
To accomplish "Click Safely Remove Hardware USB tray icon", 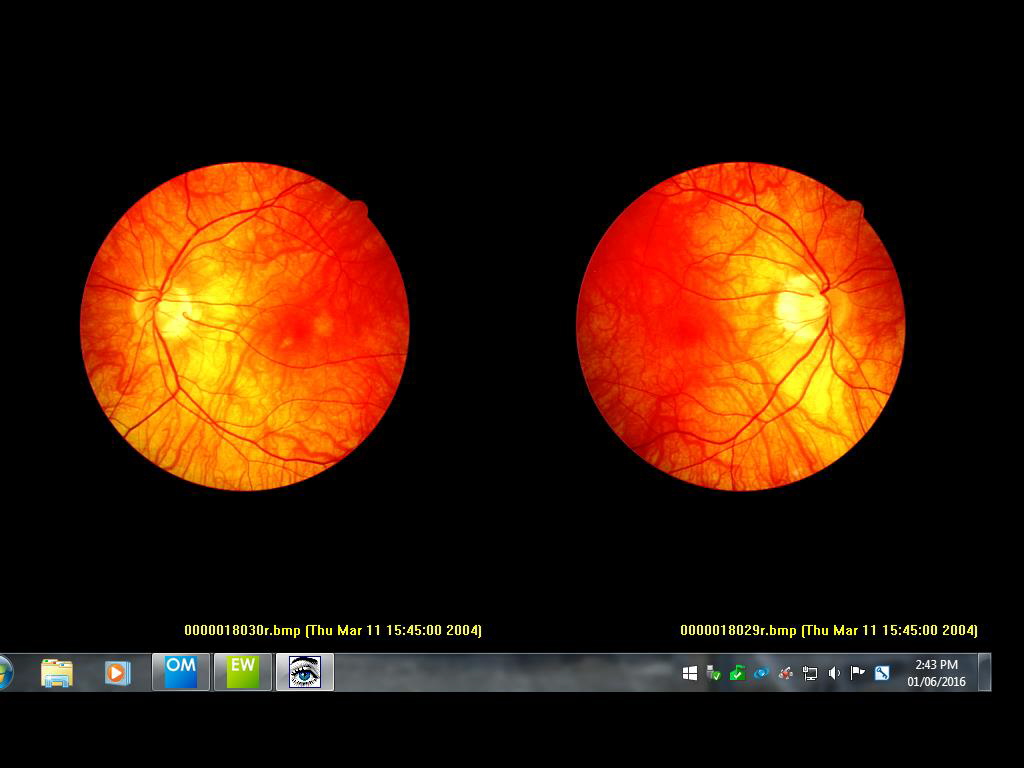I will [x=713, y=673].
